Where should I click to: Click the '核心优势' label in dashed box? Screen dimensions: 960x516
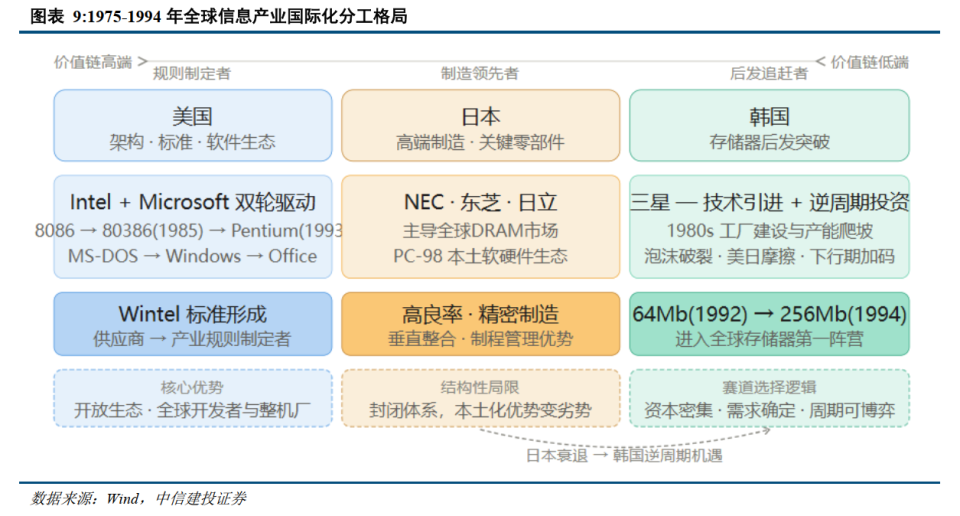tap(192, 387)
